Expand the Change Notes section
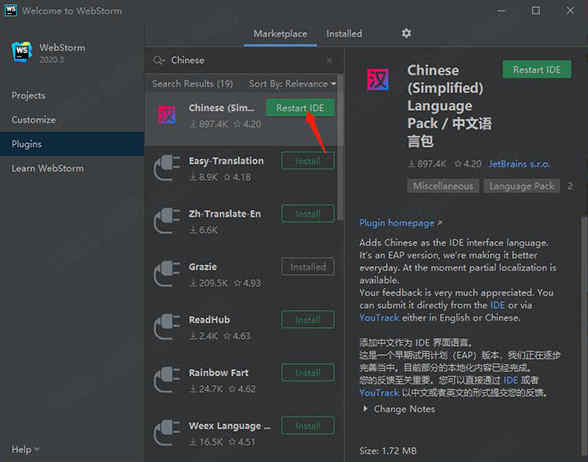588x462 pixels. [399, 409]
